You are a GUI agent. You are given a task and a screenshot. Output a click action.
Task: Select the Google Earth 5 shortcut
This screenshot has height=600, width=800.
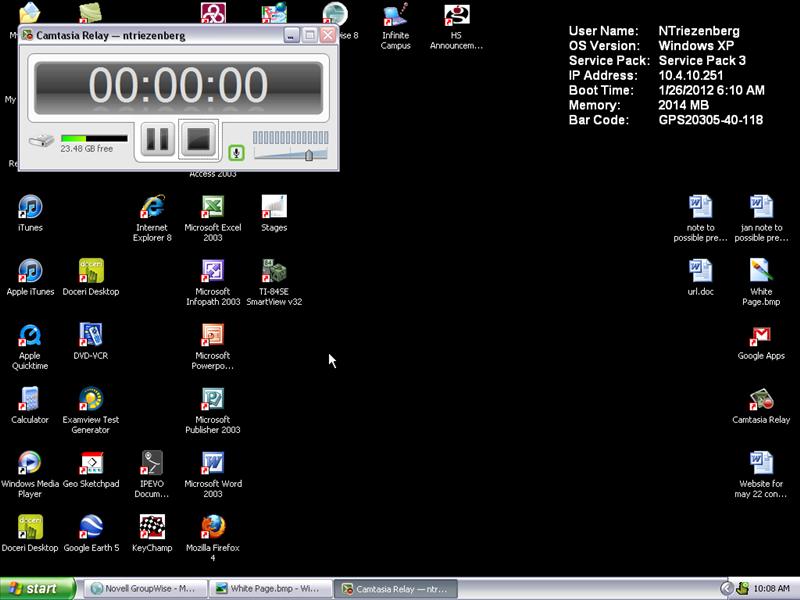pyautogui.click(x=91, y=534)
